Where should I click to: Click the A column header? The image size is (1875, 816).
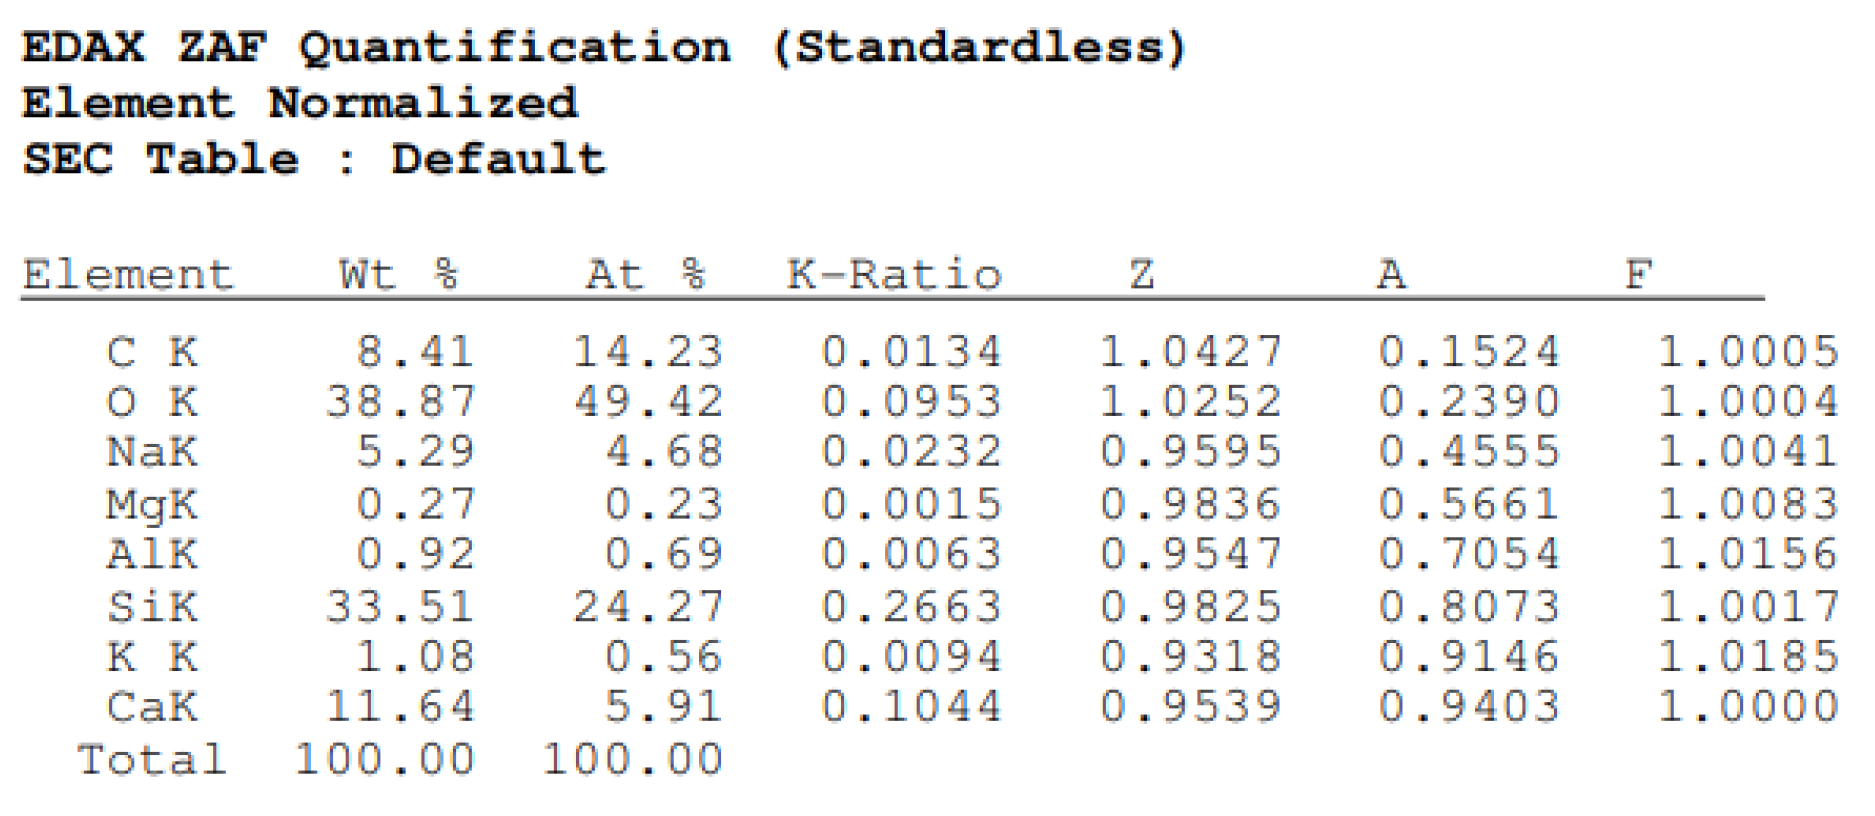pyautogui.click(x=1391, y=274)
